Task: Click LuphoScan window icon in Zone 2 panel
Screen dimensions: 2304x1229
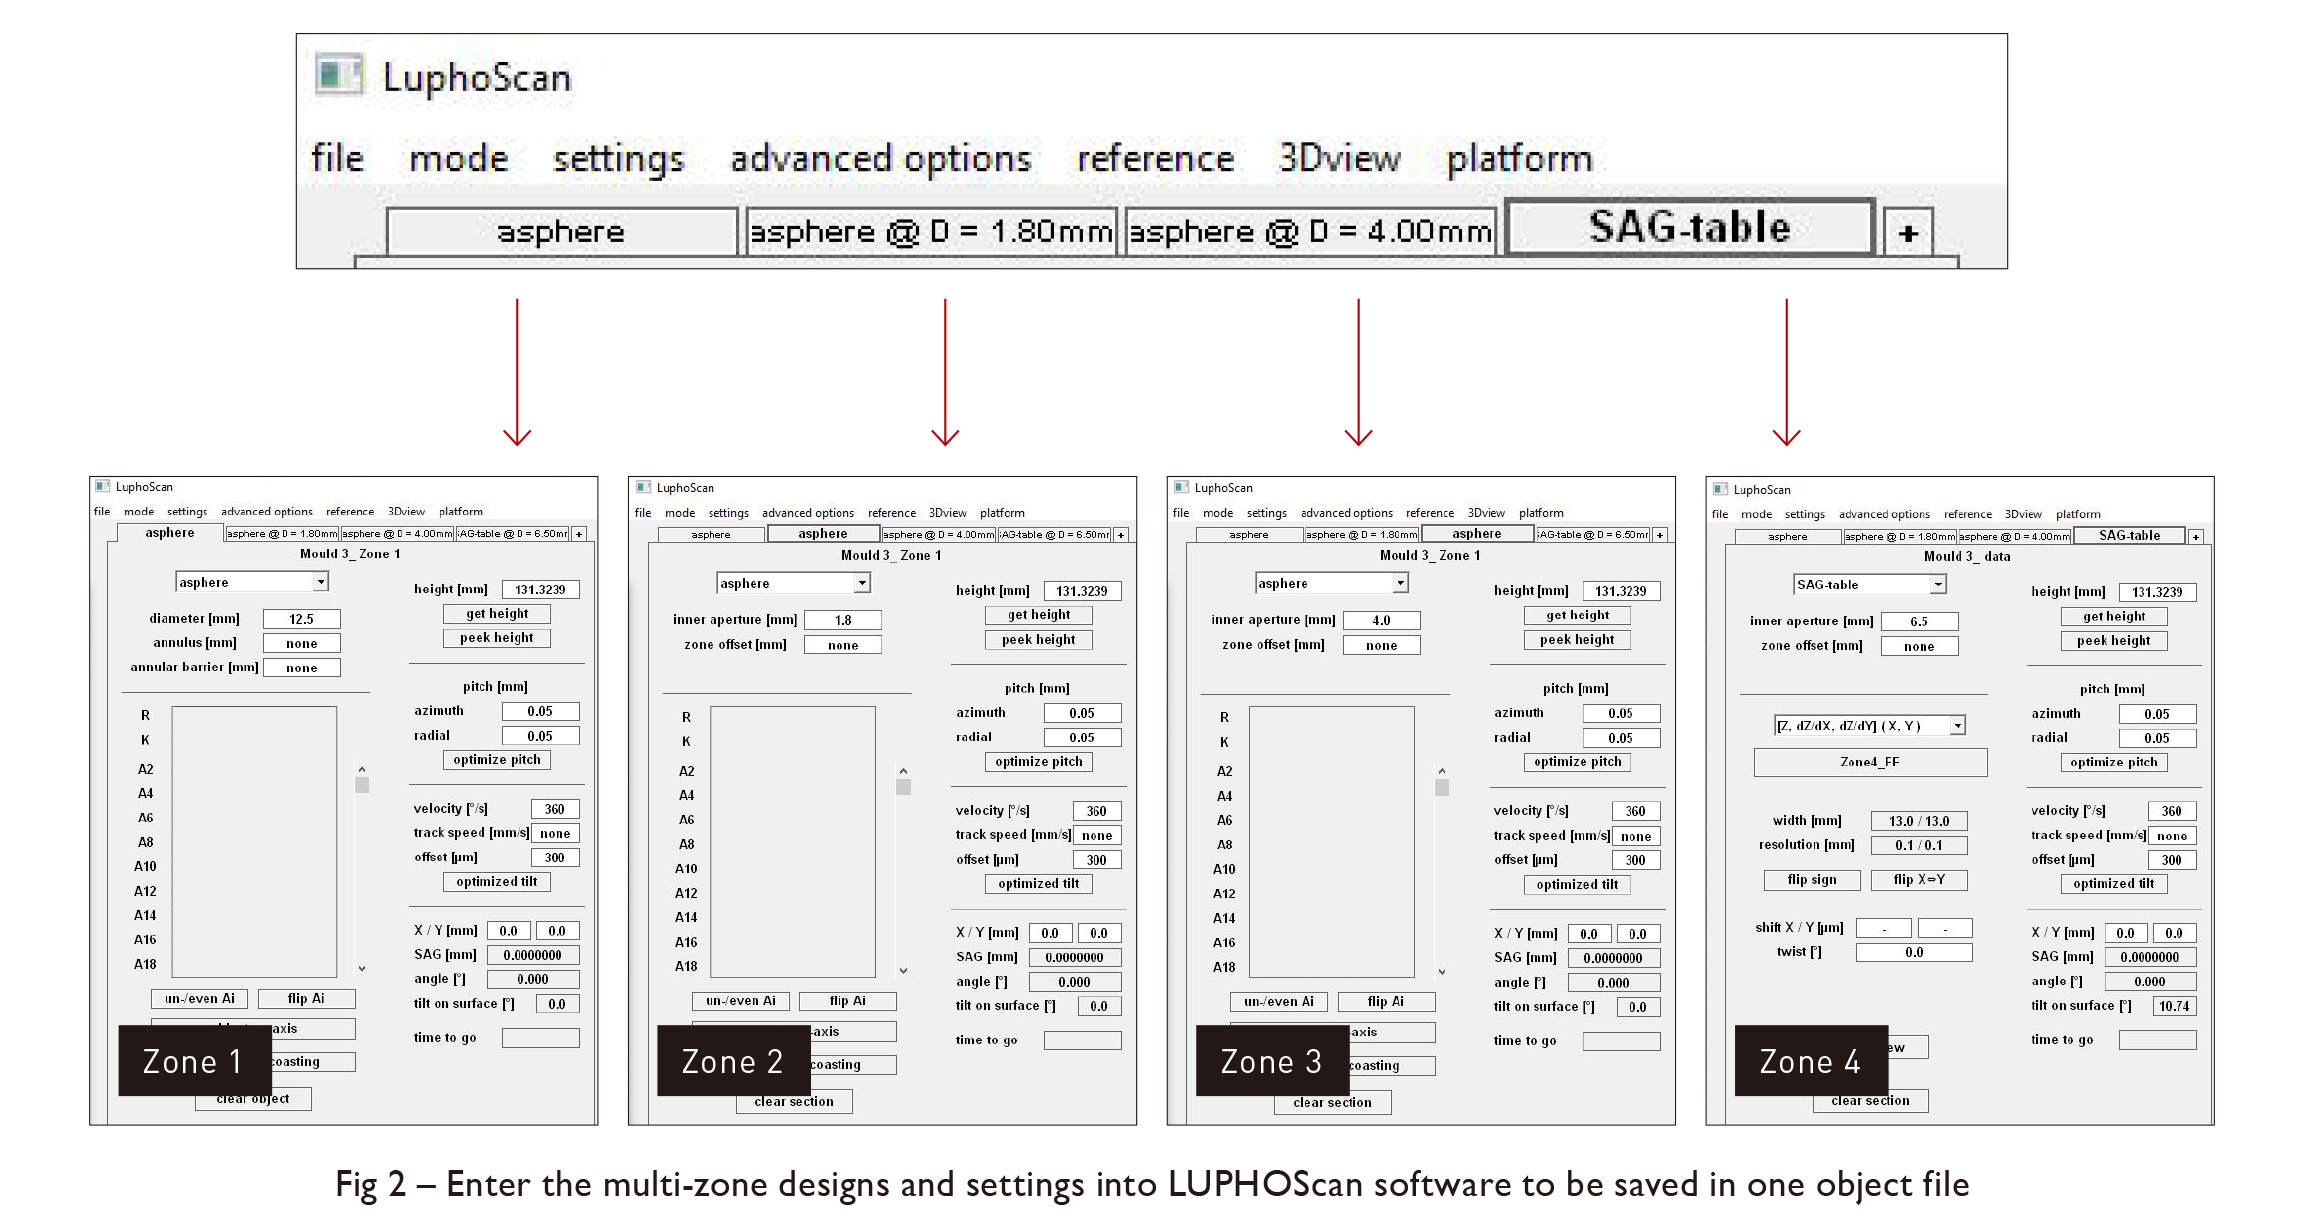Action: click(x=643, y=487)
